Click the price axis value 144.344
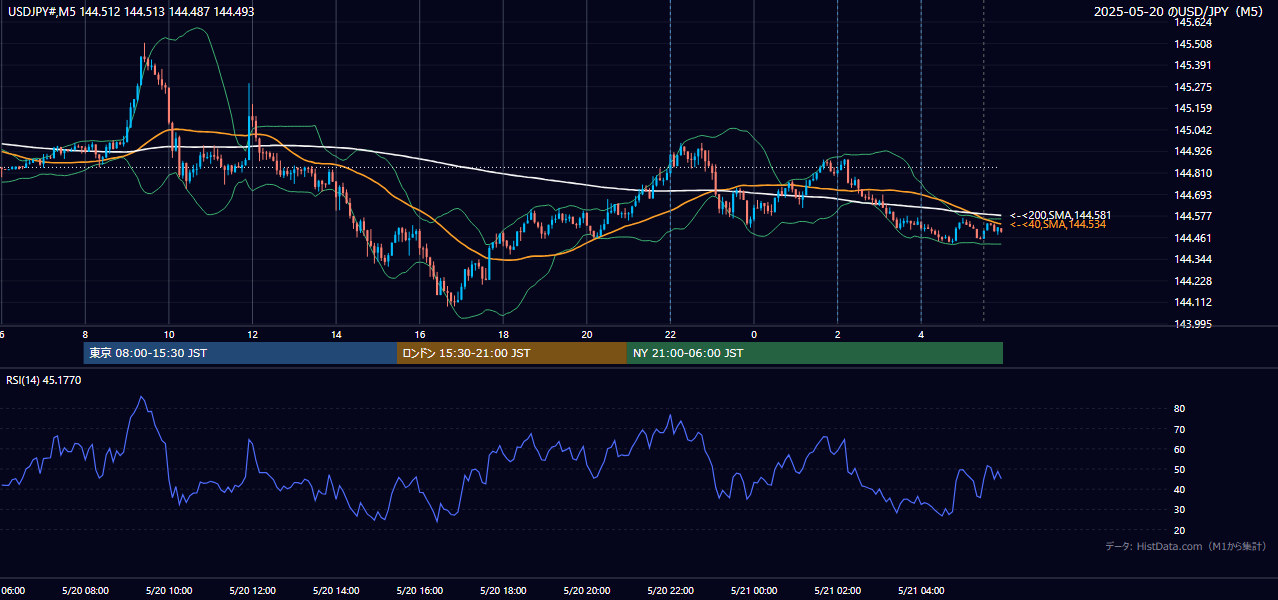This screenshot has height=600, width=1278. 1194,259
